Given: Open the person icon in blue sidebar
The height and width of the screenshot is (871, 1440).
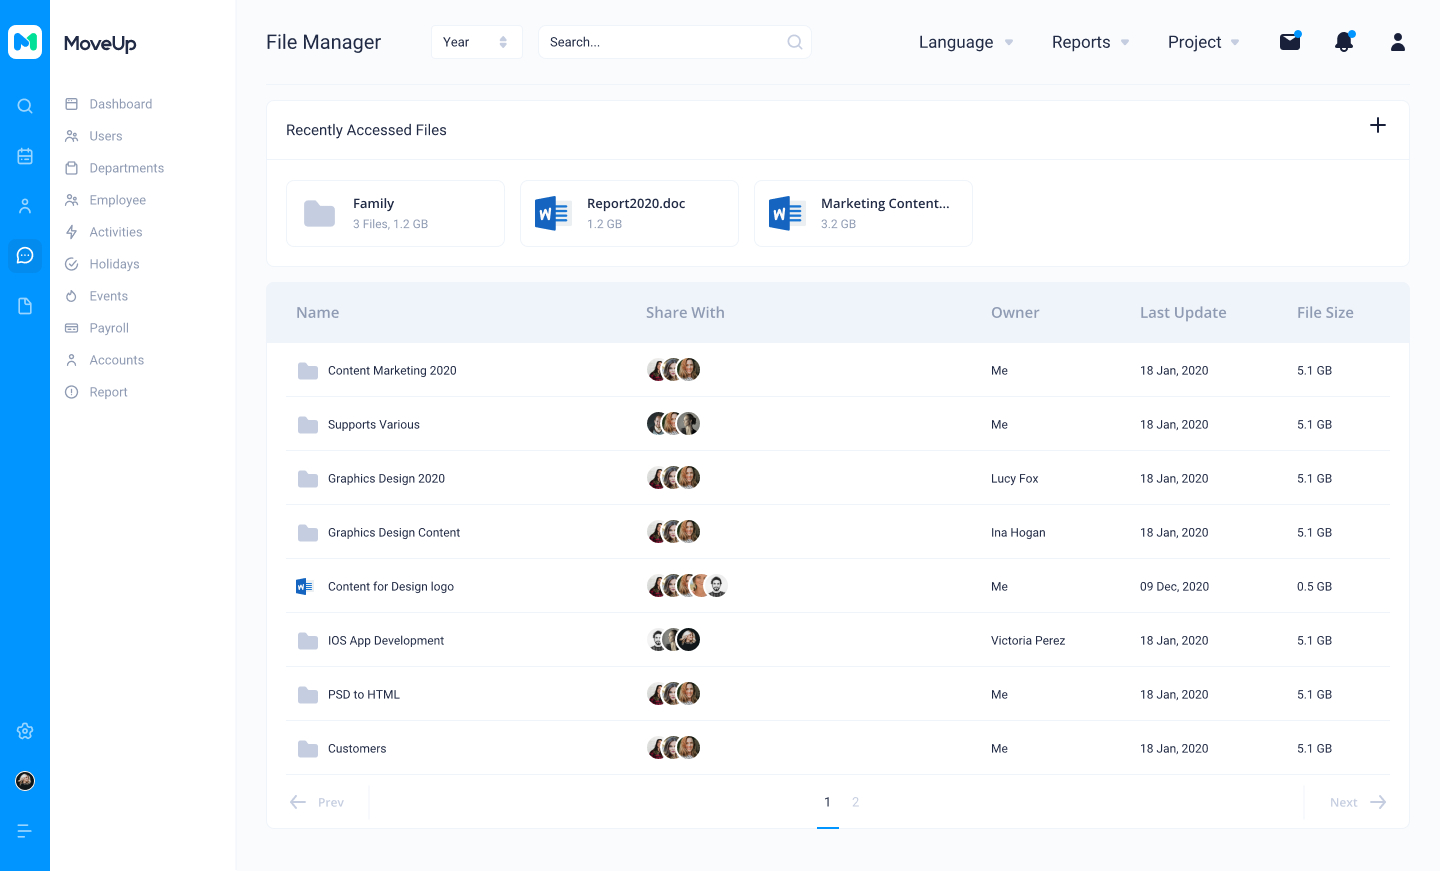Looking at the screenshot, I should 25,206.
